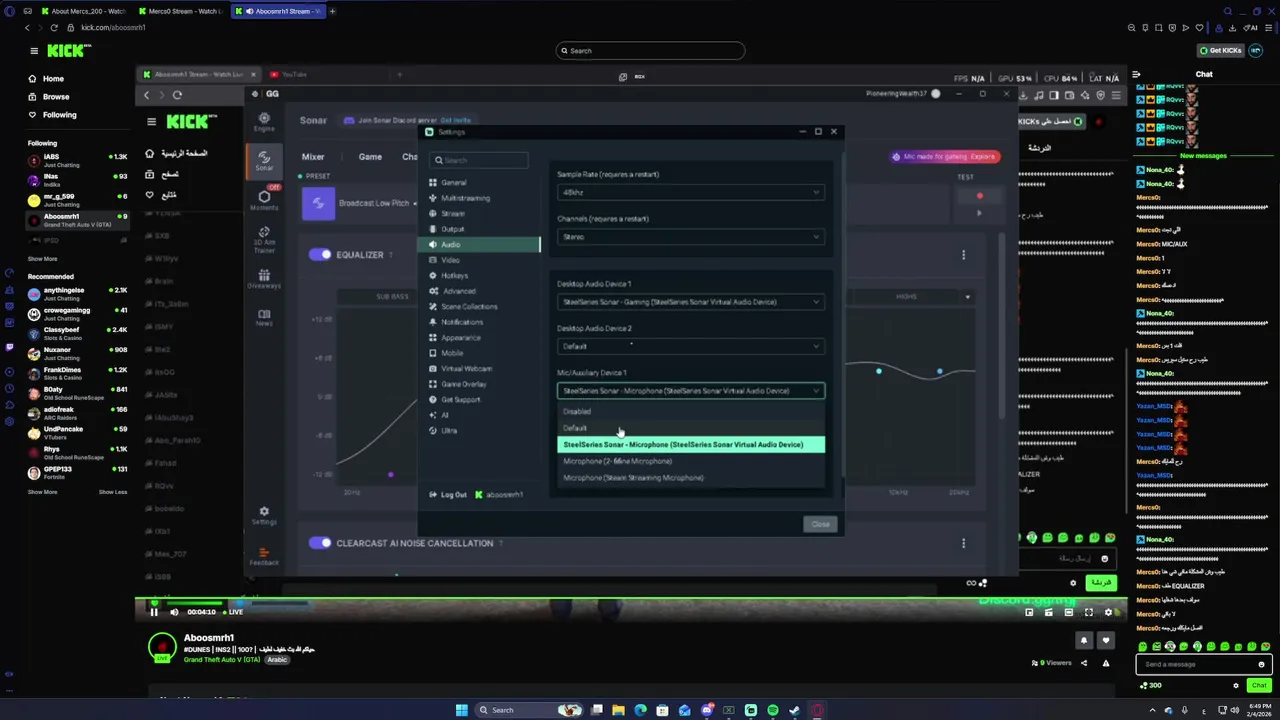Open the Desktop Audio Device 2 dropdown
This screenshot has width=1280, height=720.
[x=690, y=346]
